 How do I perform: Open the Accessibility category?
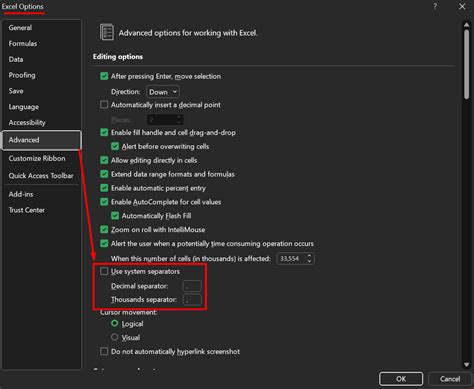click(27, 122)
